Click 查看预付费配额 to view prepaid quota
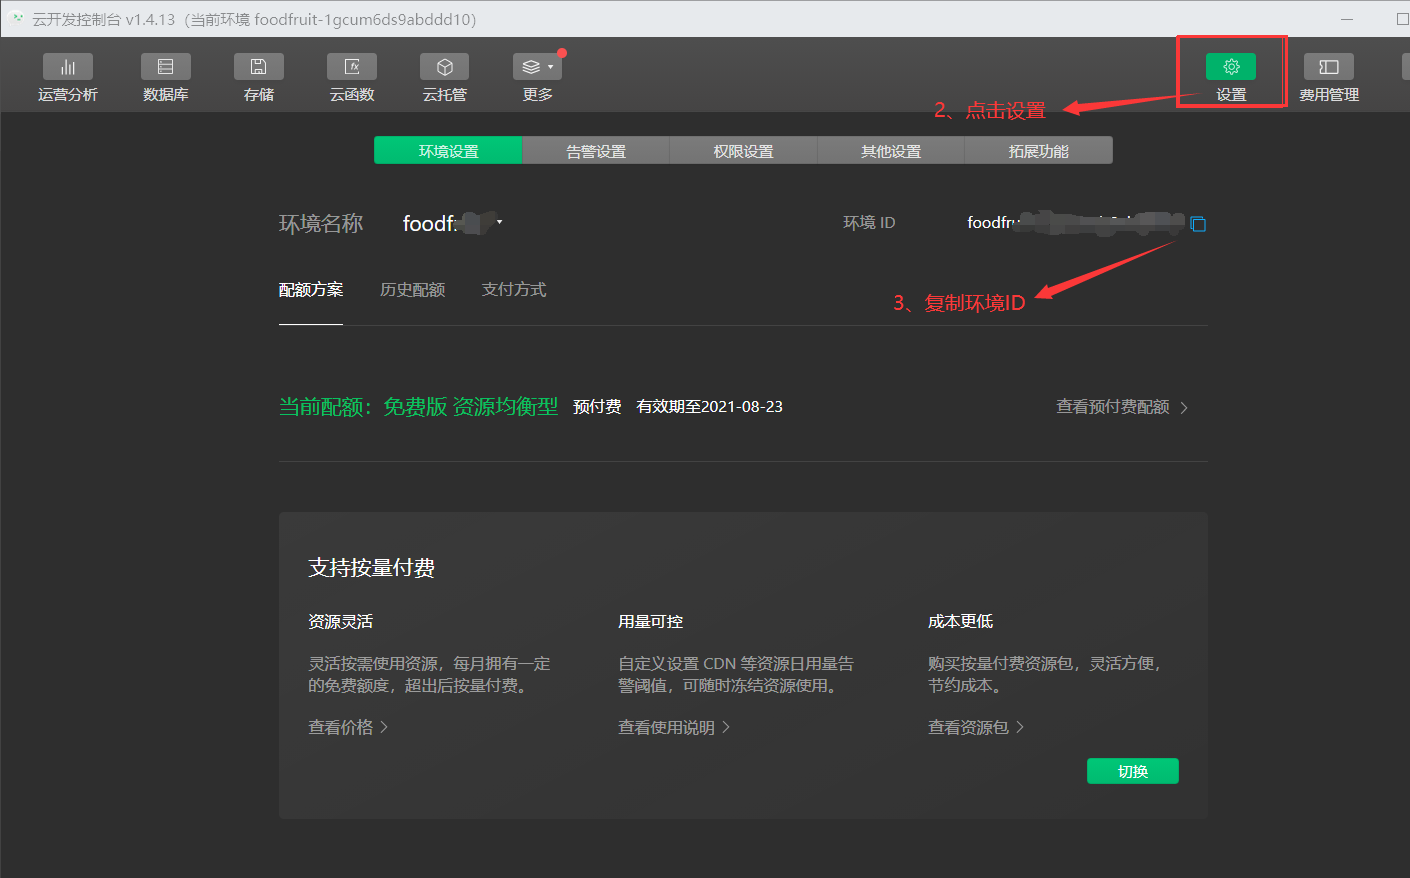Image resolution: width=1410 pixels, height=878 pixels. [1113, 407]
